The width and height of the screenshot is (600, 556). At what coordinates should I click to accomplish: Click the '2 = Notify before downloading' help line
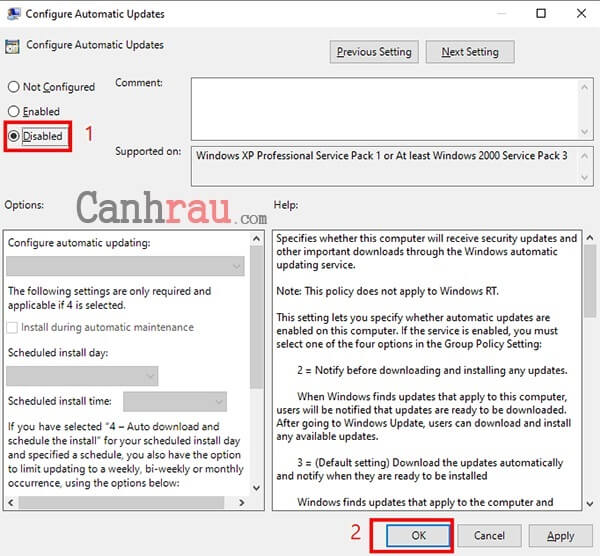[x=432, y=370]
